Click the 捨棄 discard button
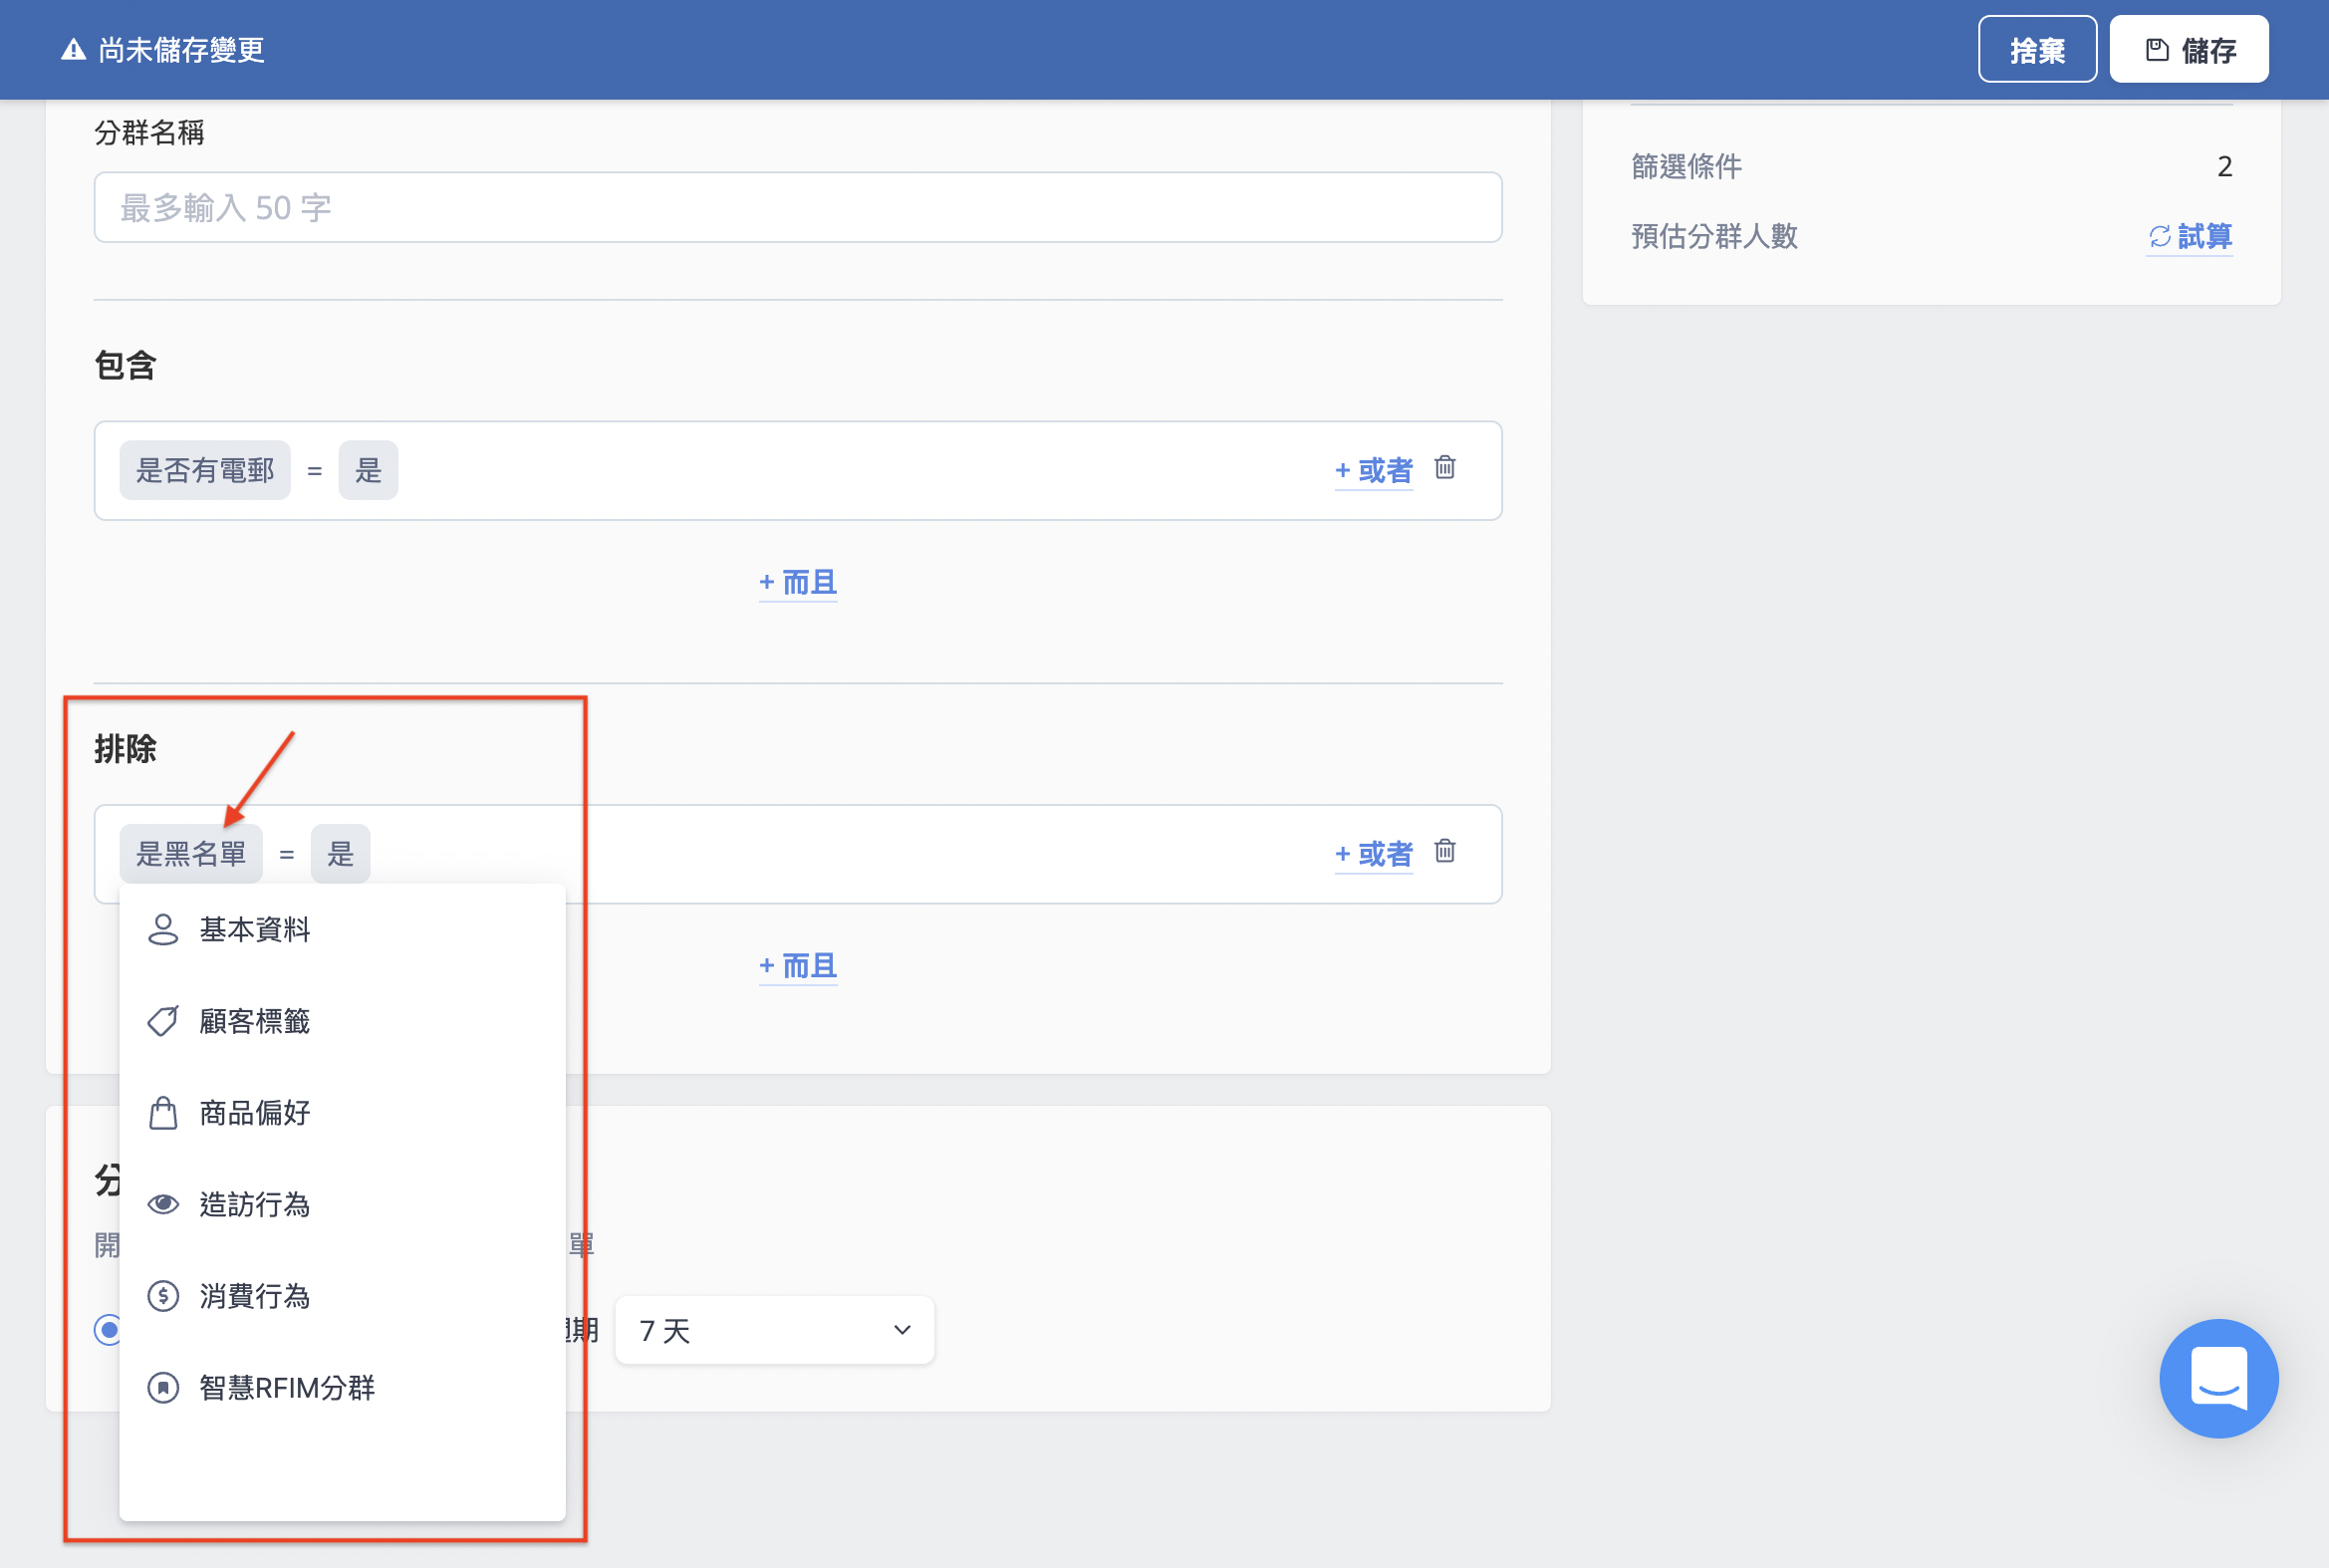This screenshot has height=1568, width=2329. pyautogui.click(x=2037, y=49)
